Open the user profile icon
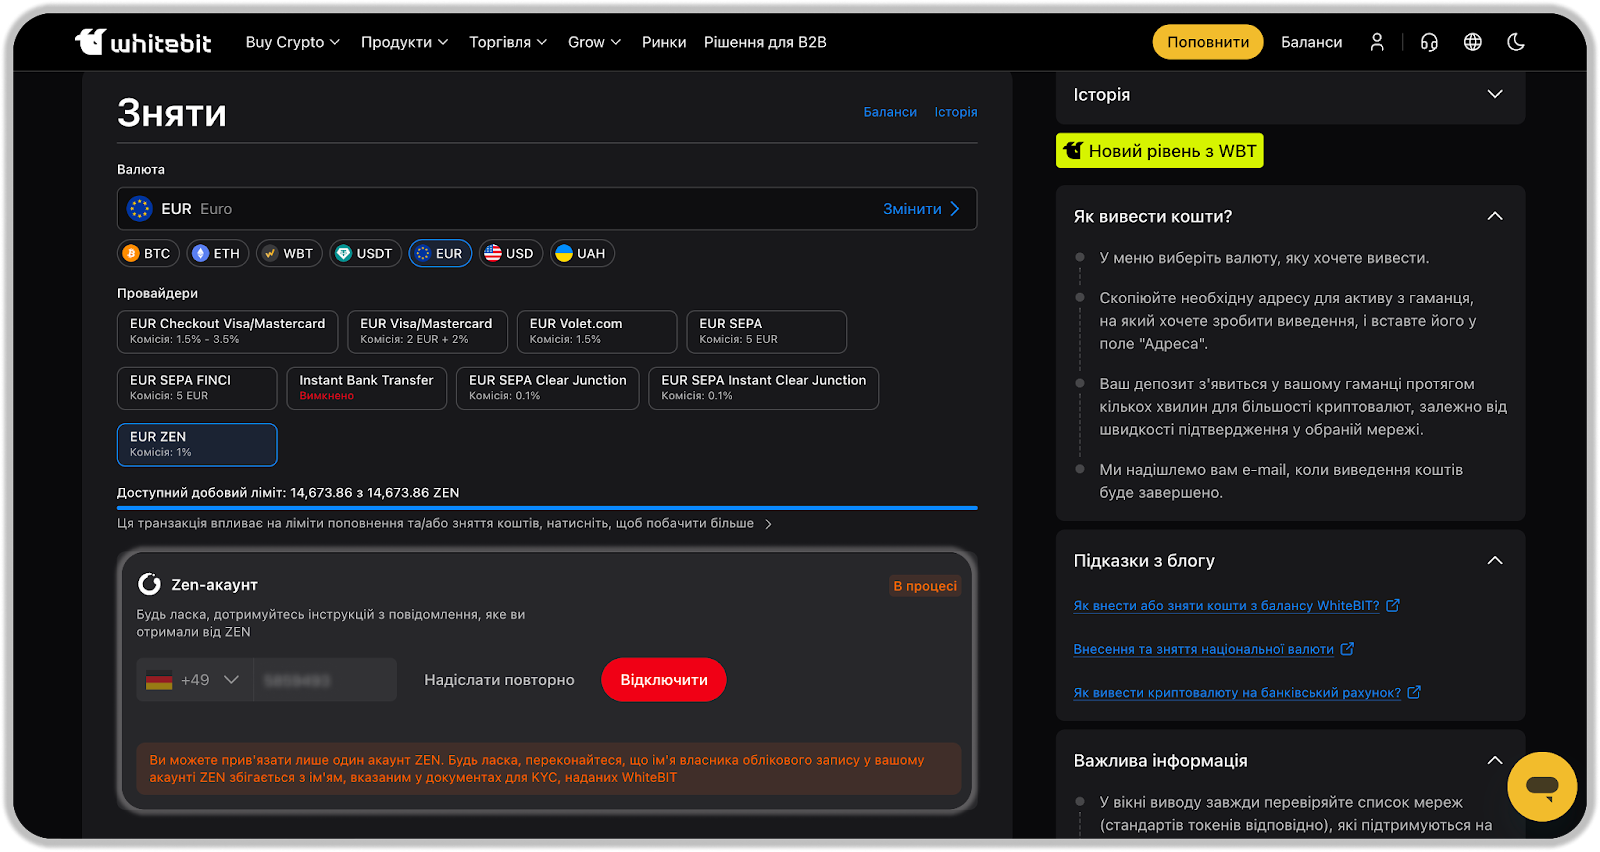The image size is (1600, 852). [1377, 42]
